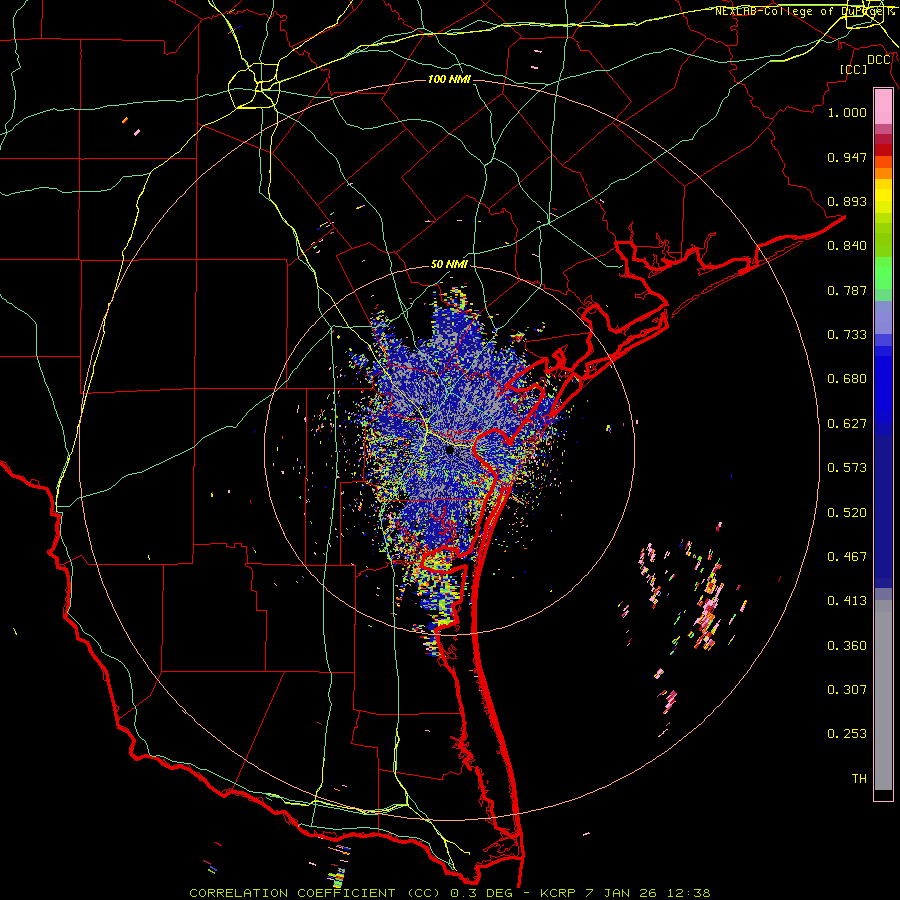Click the 0.573 value on the scale
This screenshot has height=900, width=900.
(x=847, y=468)
